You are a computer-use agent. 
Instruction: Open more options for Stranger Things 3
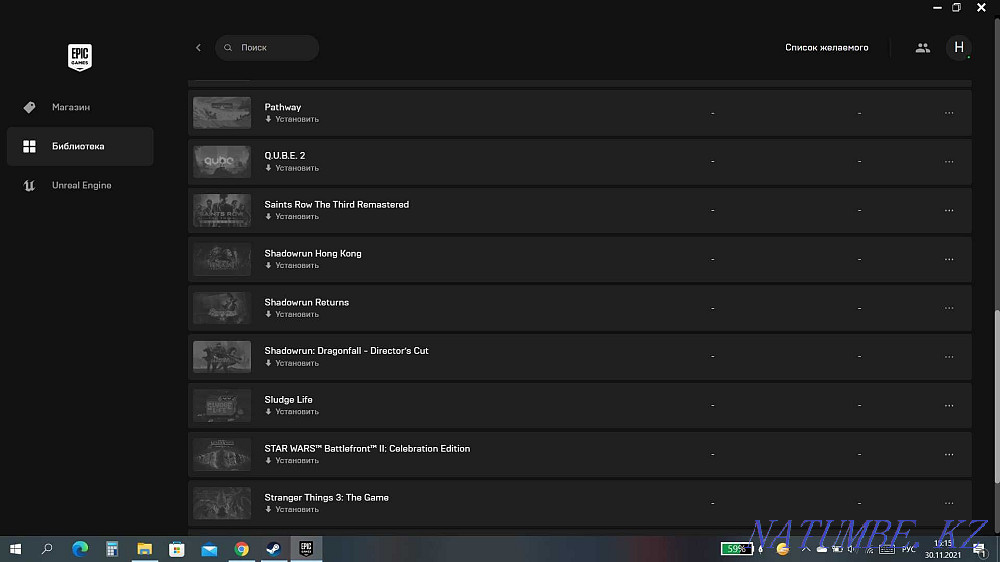(949, 503)
